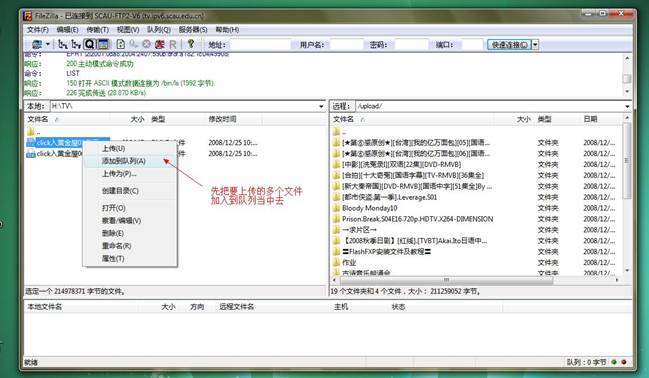Click the help question mark icon
Screen dimensions: 649x378
(190, 44)
